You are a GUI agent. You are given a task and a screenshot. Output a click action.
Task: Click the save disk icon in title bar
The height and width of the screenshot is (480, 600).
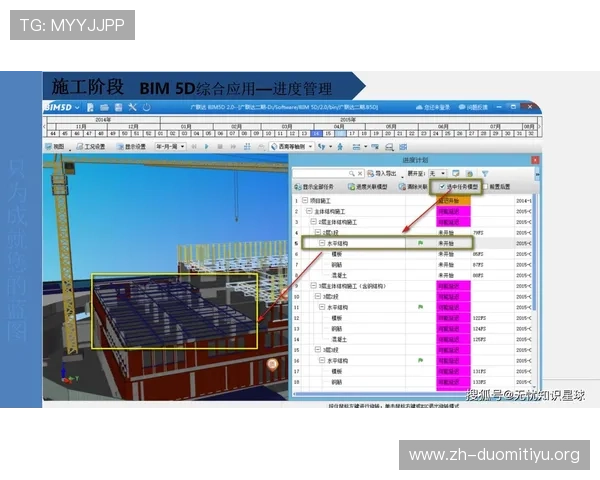119,108
